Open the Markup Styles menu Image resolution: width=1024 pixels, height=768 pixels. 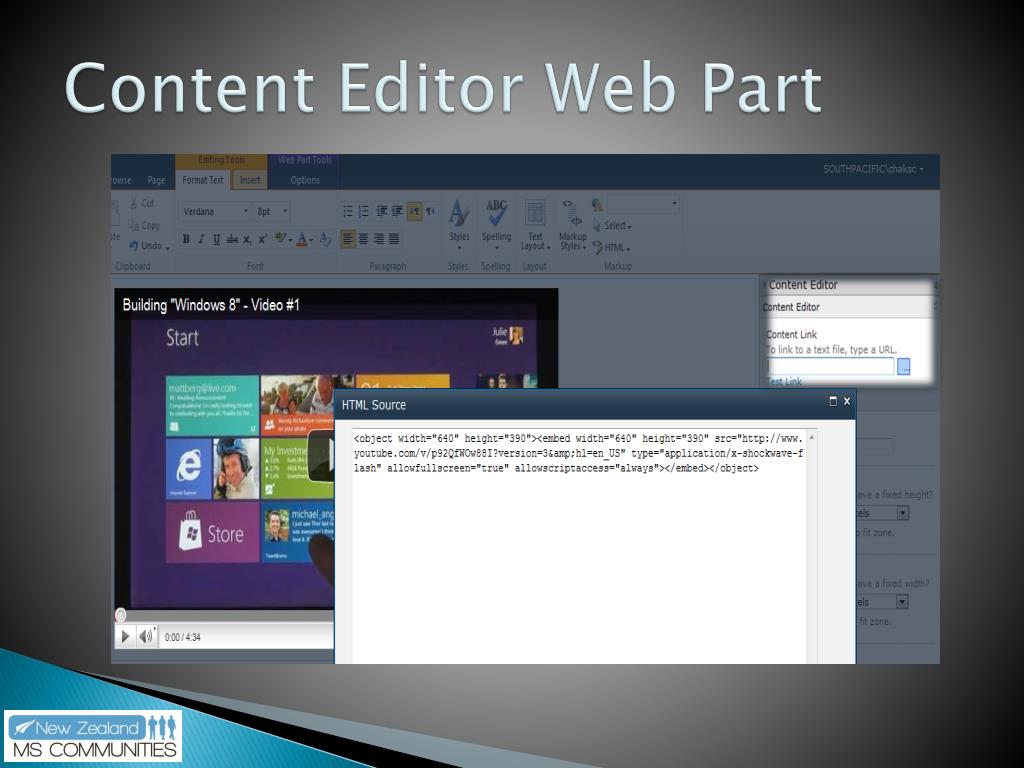coord(572,225)
